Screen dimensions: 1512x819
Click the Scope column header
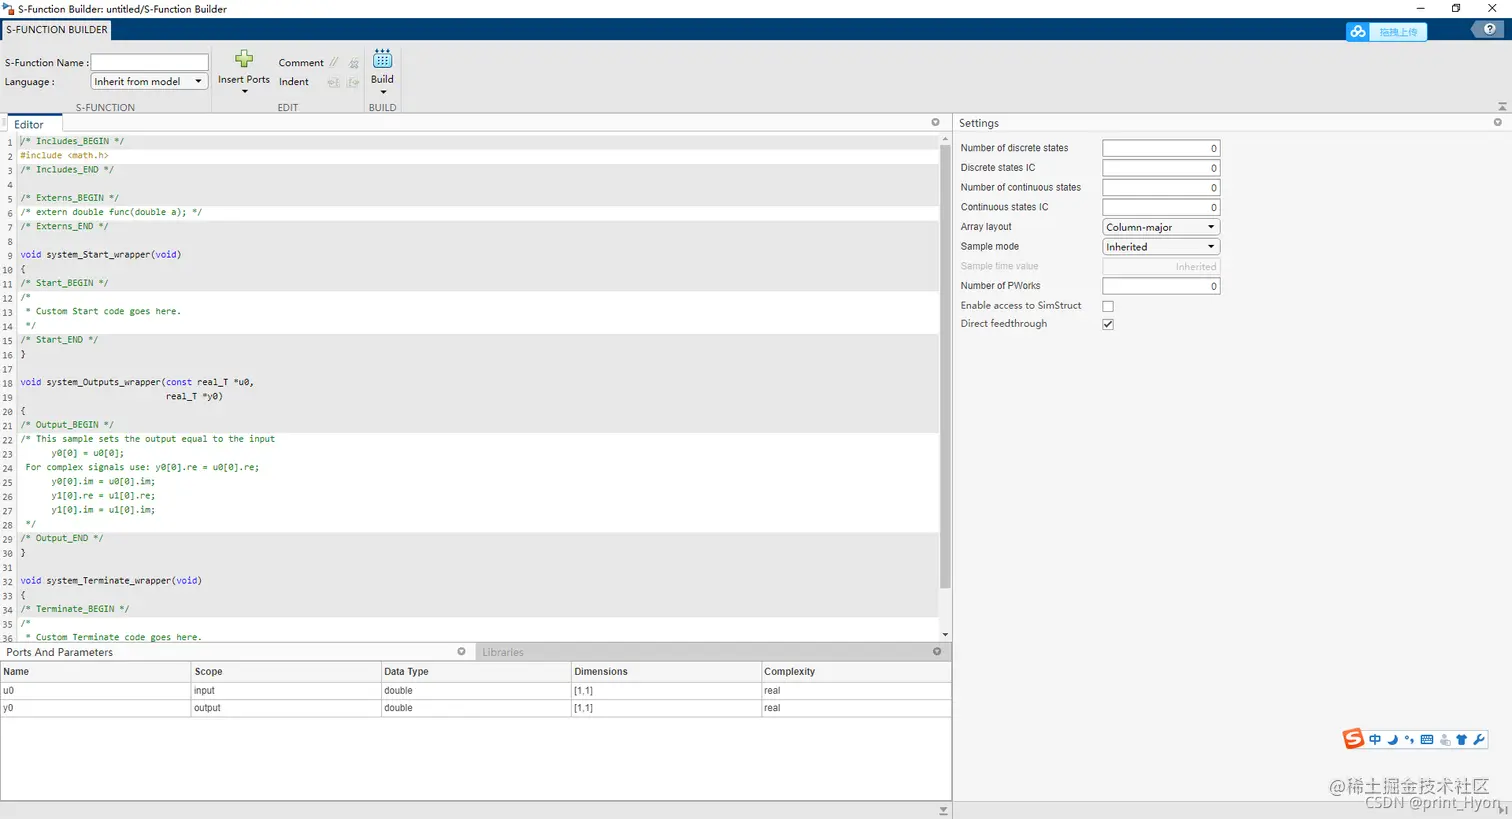tap(286, 672)
